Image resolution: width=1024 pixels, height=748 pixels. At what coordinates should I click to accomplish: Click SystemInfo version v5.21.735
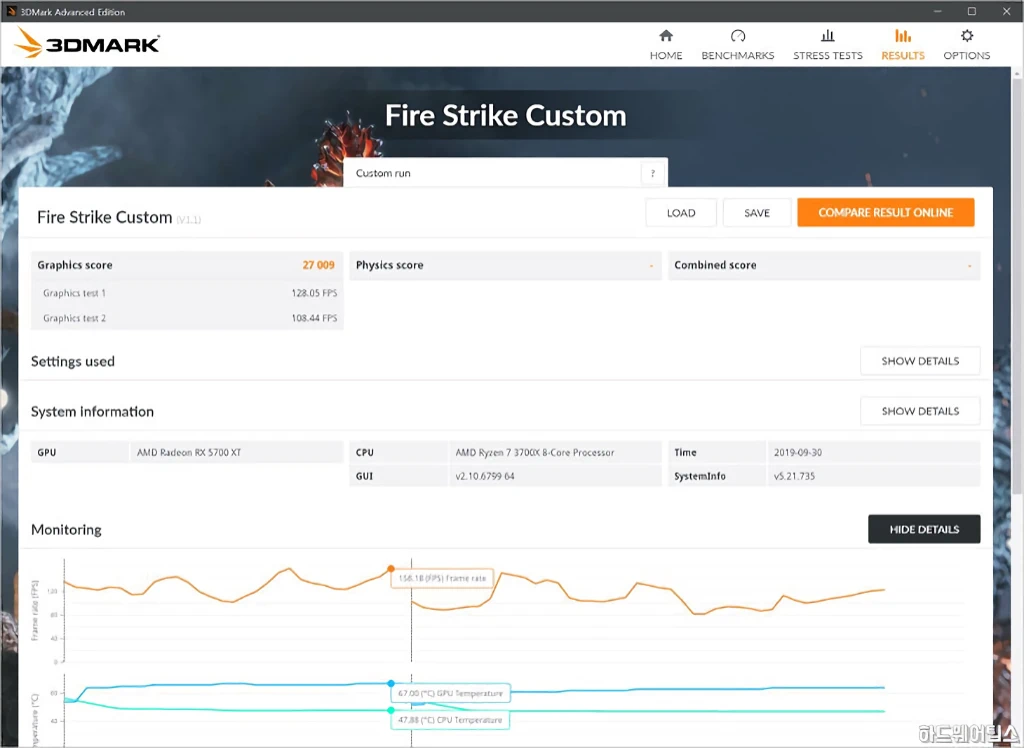[x=794, y=476]
